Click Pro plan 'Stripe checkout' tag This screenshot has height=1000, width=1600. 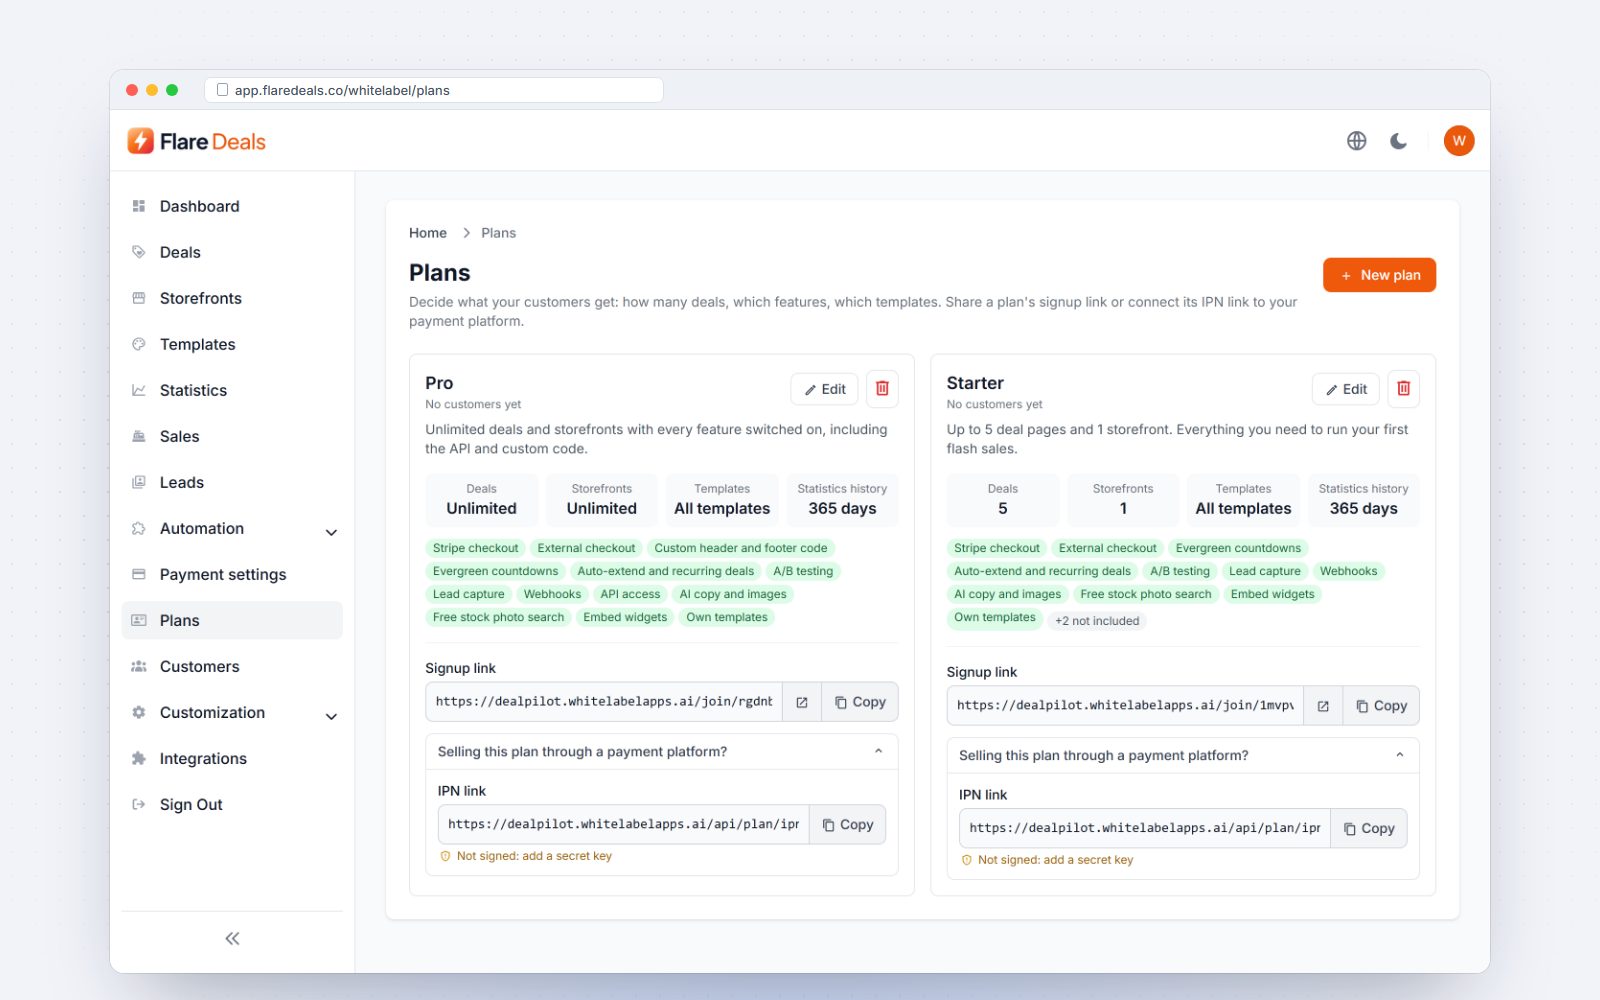pyautogui.click(x=475, y=548)
